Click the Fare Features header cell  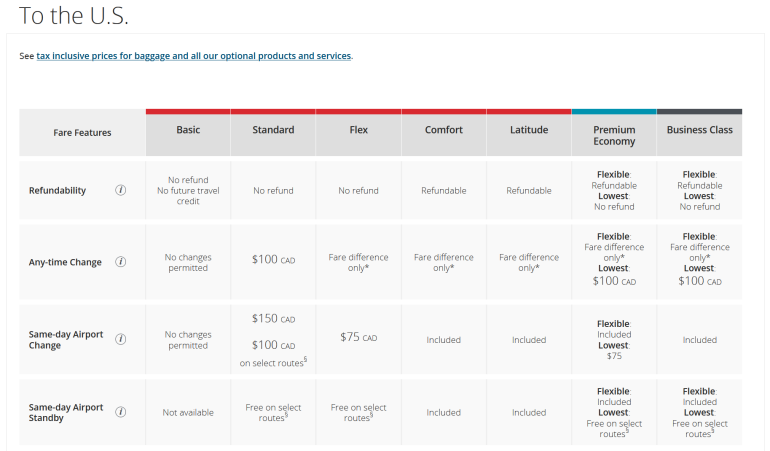[x=82, y=132]
